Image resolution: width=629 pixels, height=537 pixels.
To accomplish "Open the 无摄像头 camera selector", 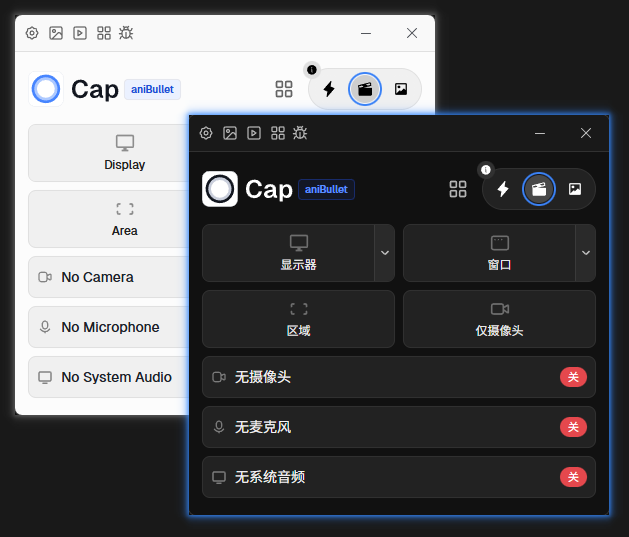I will click(x=399, y=377).
